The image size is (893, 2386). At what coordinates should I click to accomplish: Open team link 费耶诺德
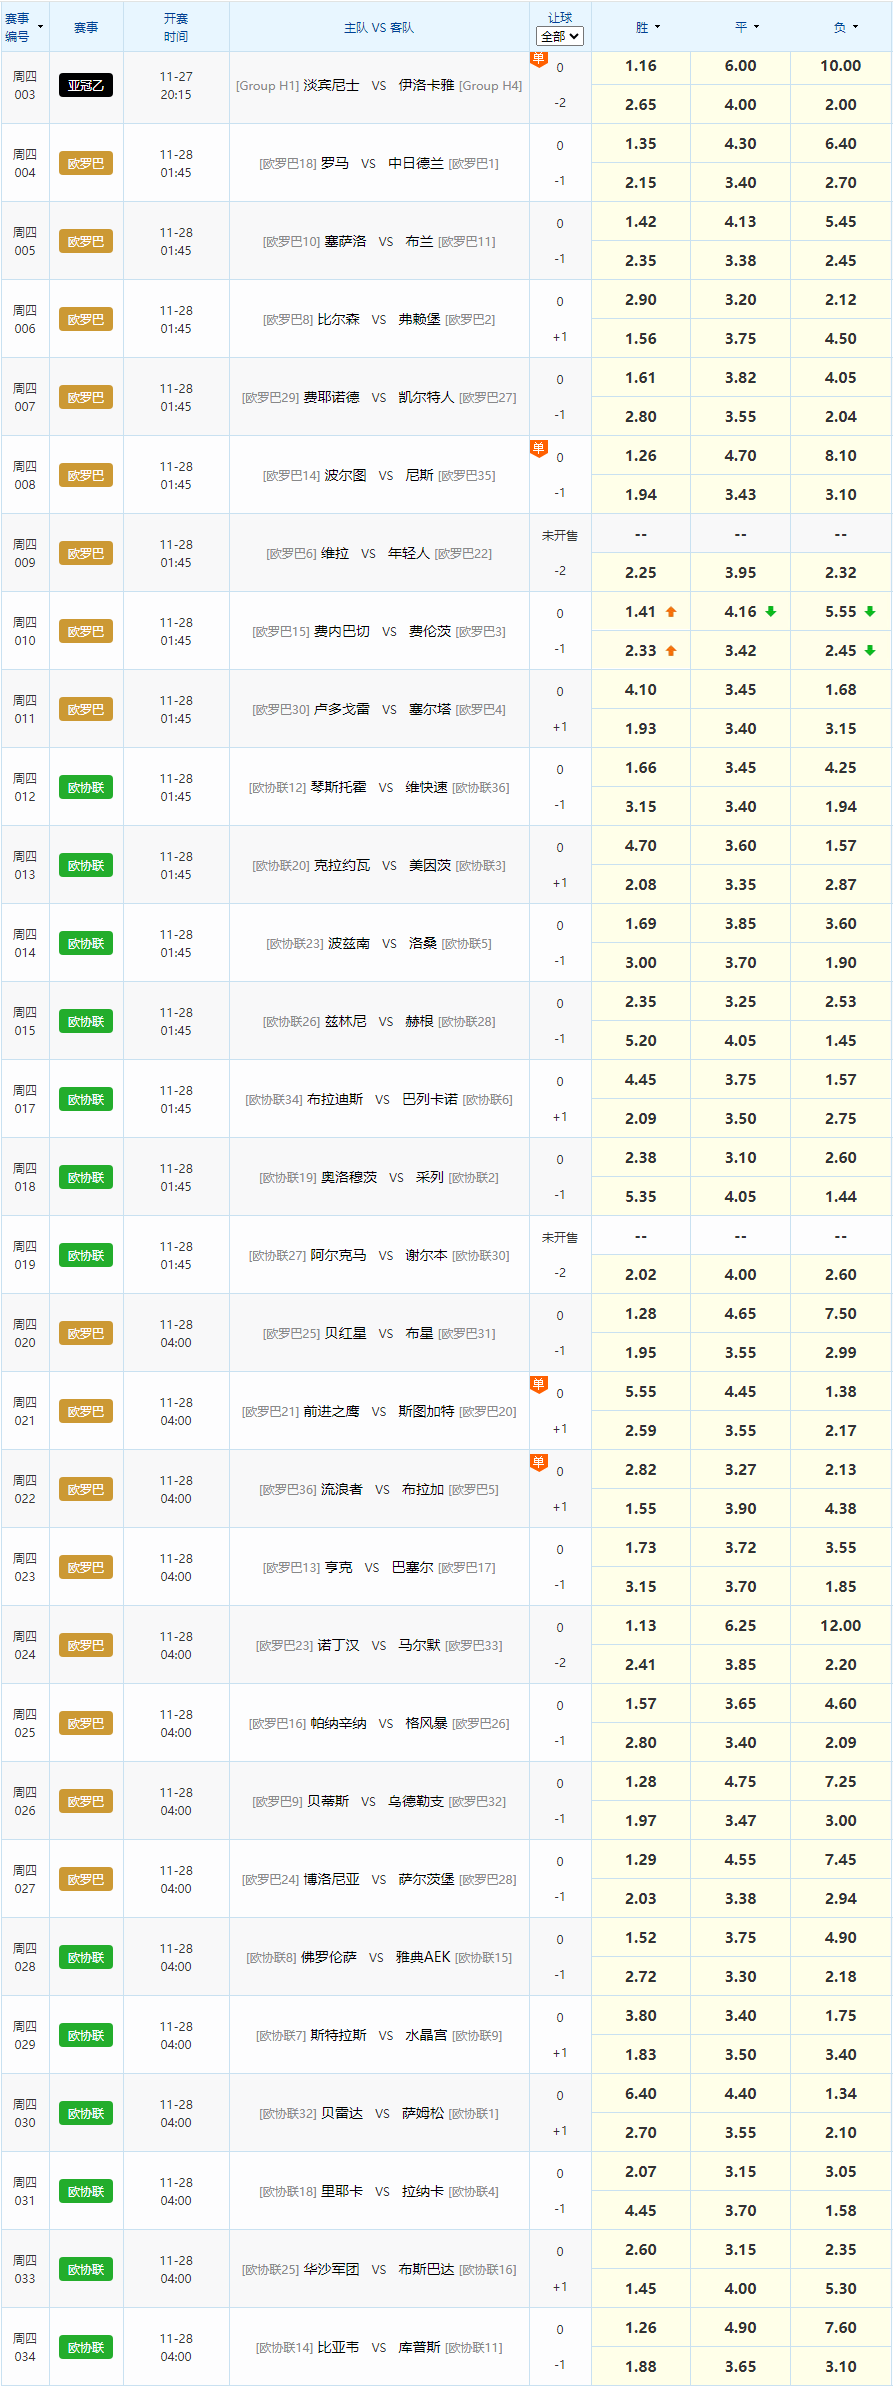(x=331, y=397)
